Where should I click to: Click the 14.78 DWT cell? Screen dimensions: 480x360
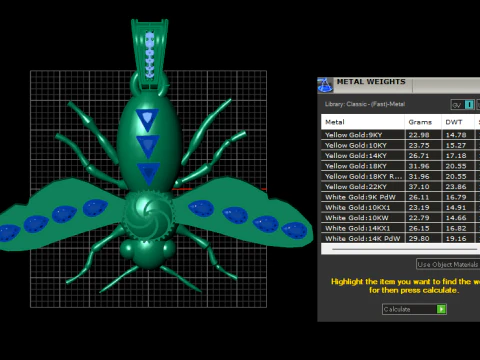click(x=458, y=135)
